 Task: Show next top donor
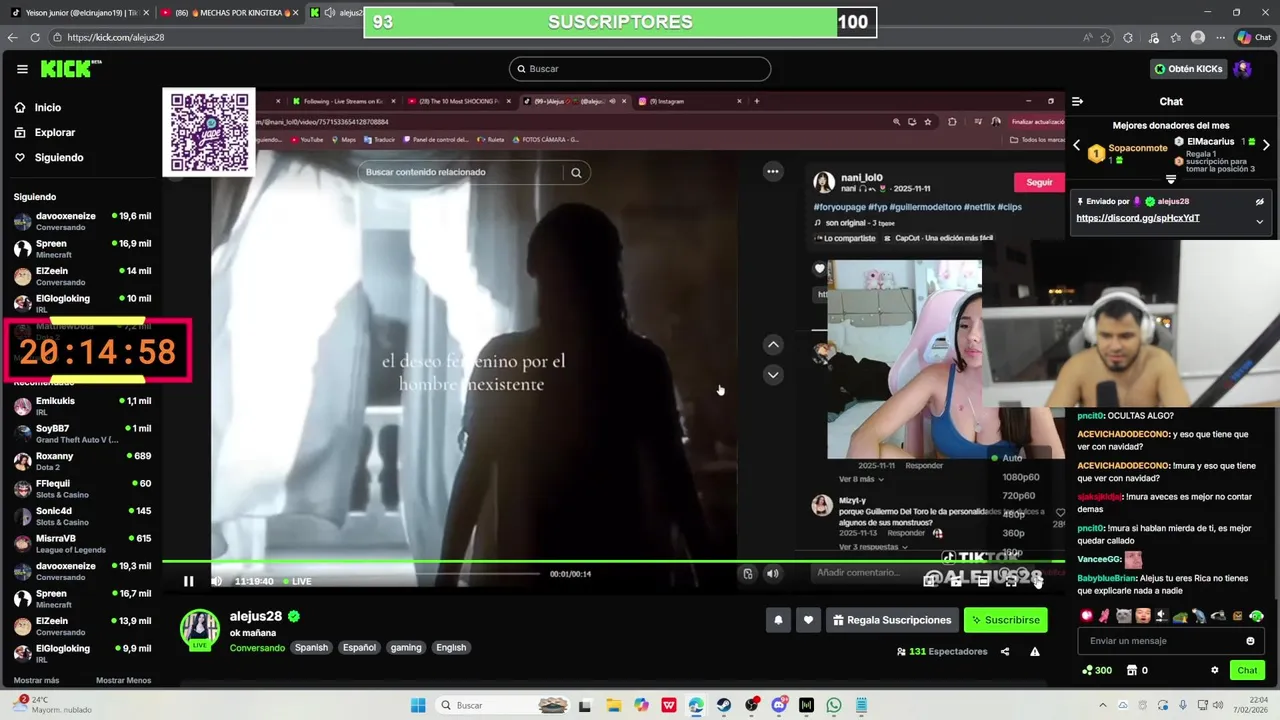(1266, 145)
